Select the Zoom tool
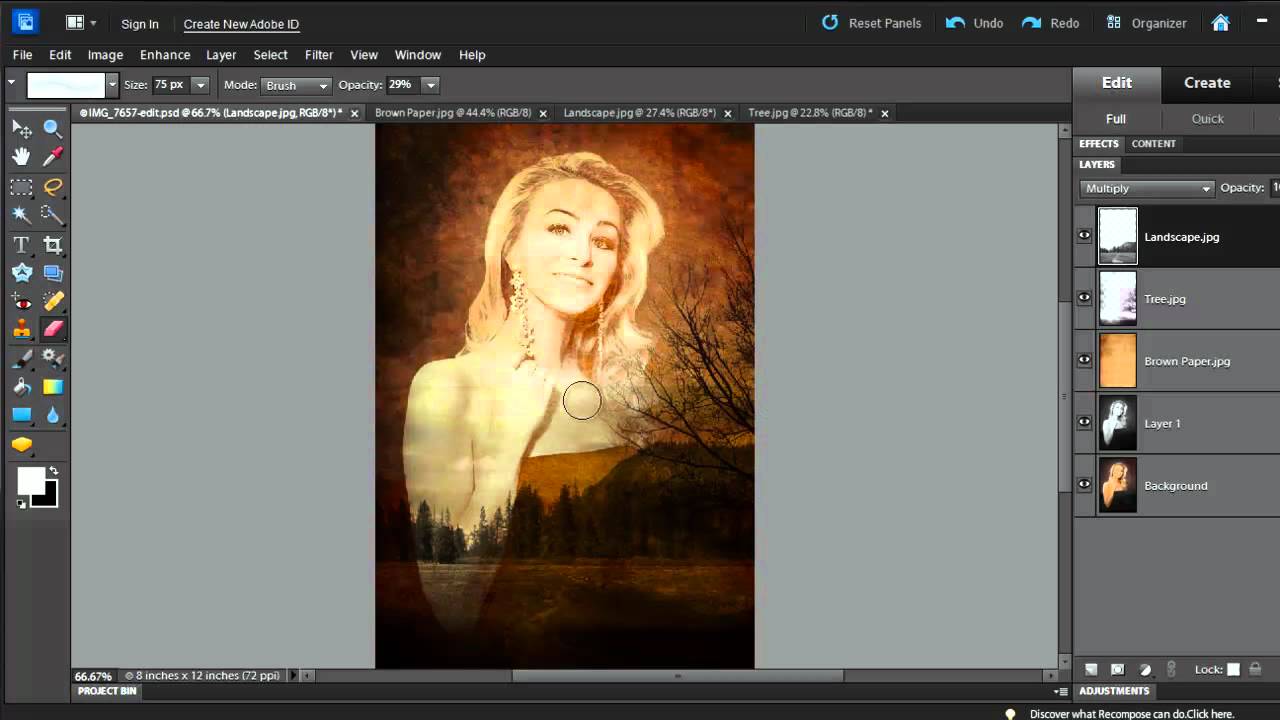 pos(53,128)
